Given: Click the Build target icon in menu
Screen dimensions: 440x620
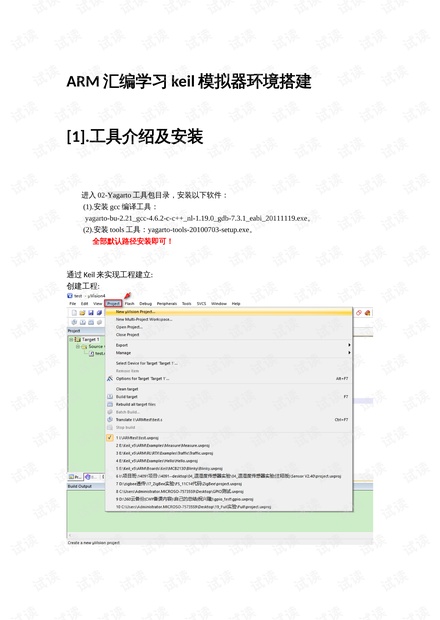Looking at the screenshot, I should [x=110, y=397].
